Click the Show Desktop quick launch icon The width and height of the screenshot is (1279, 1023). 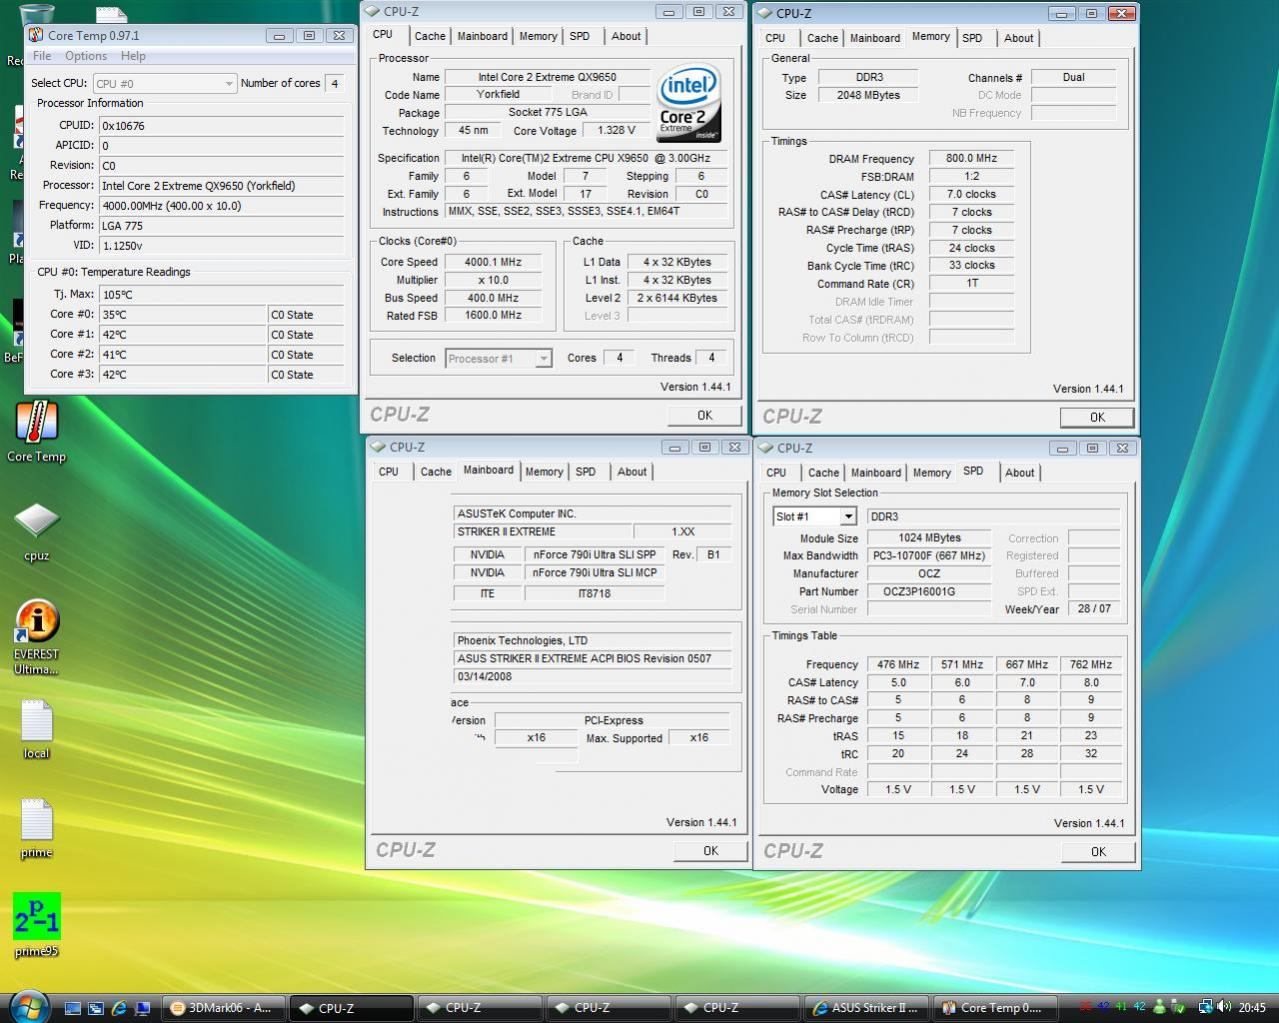pos(72,1008)
